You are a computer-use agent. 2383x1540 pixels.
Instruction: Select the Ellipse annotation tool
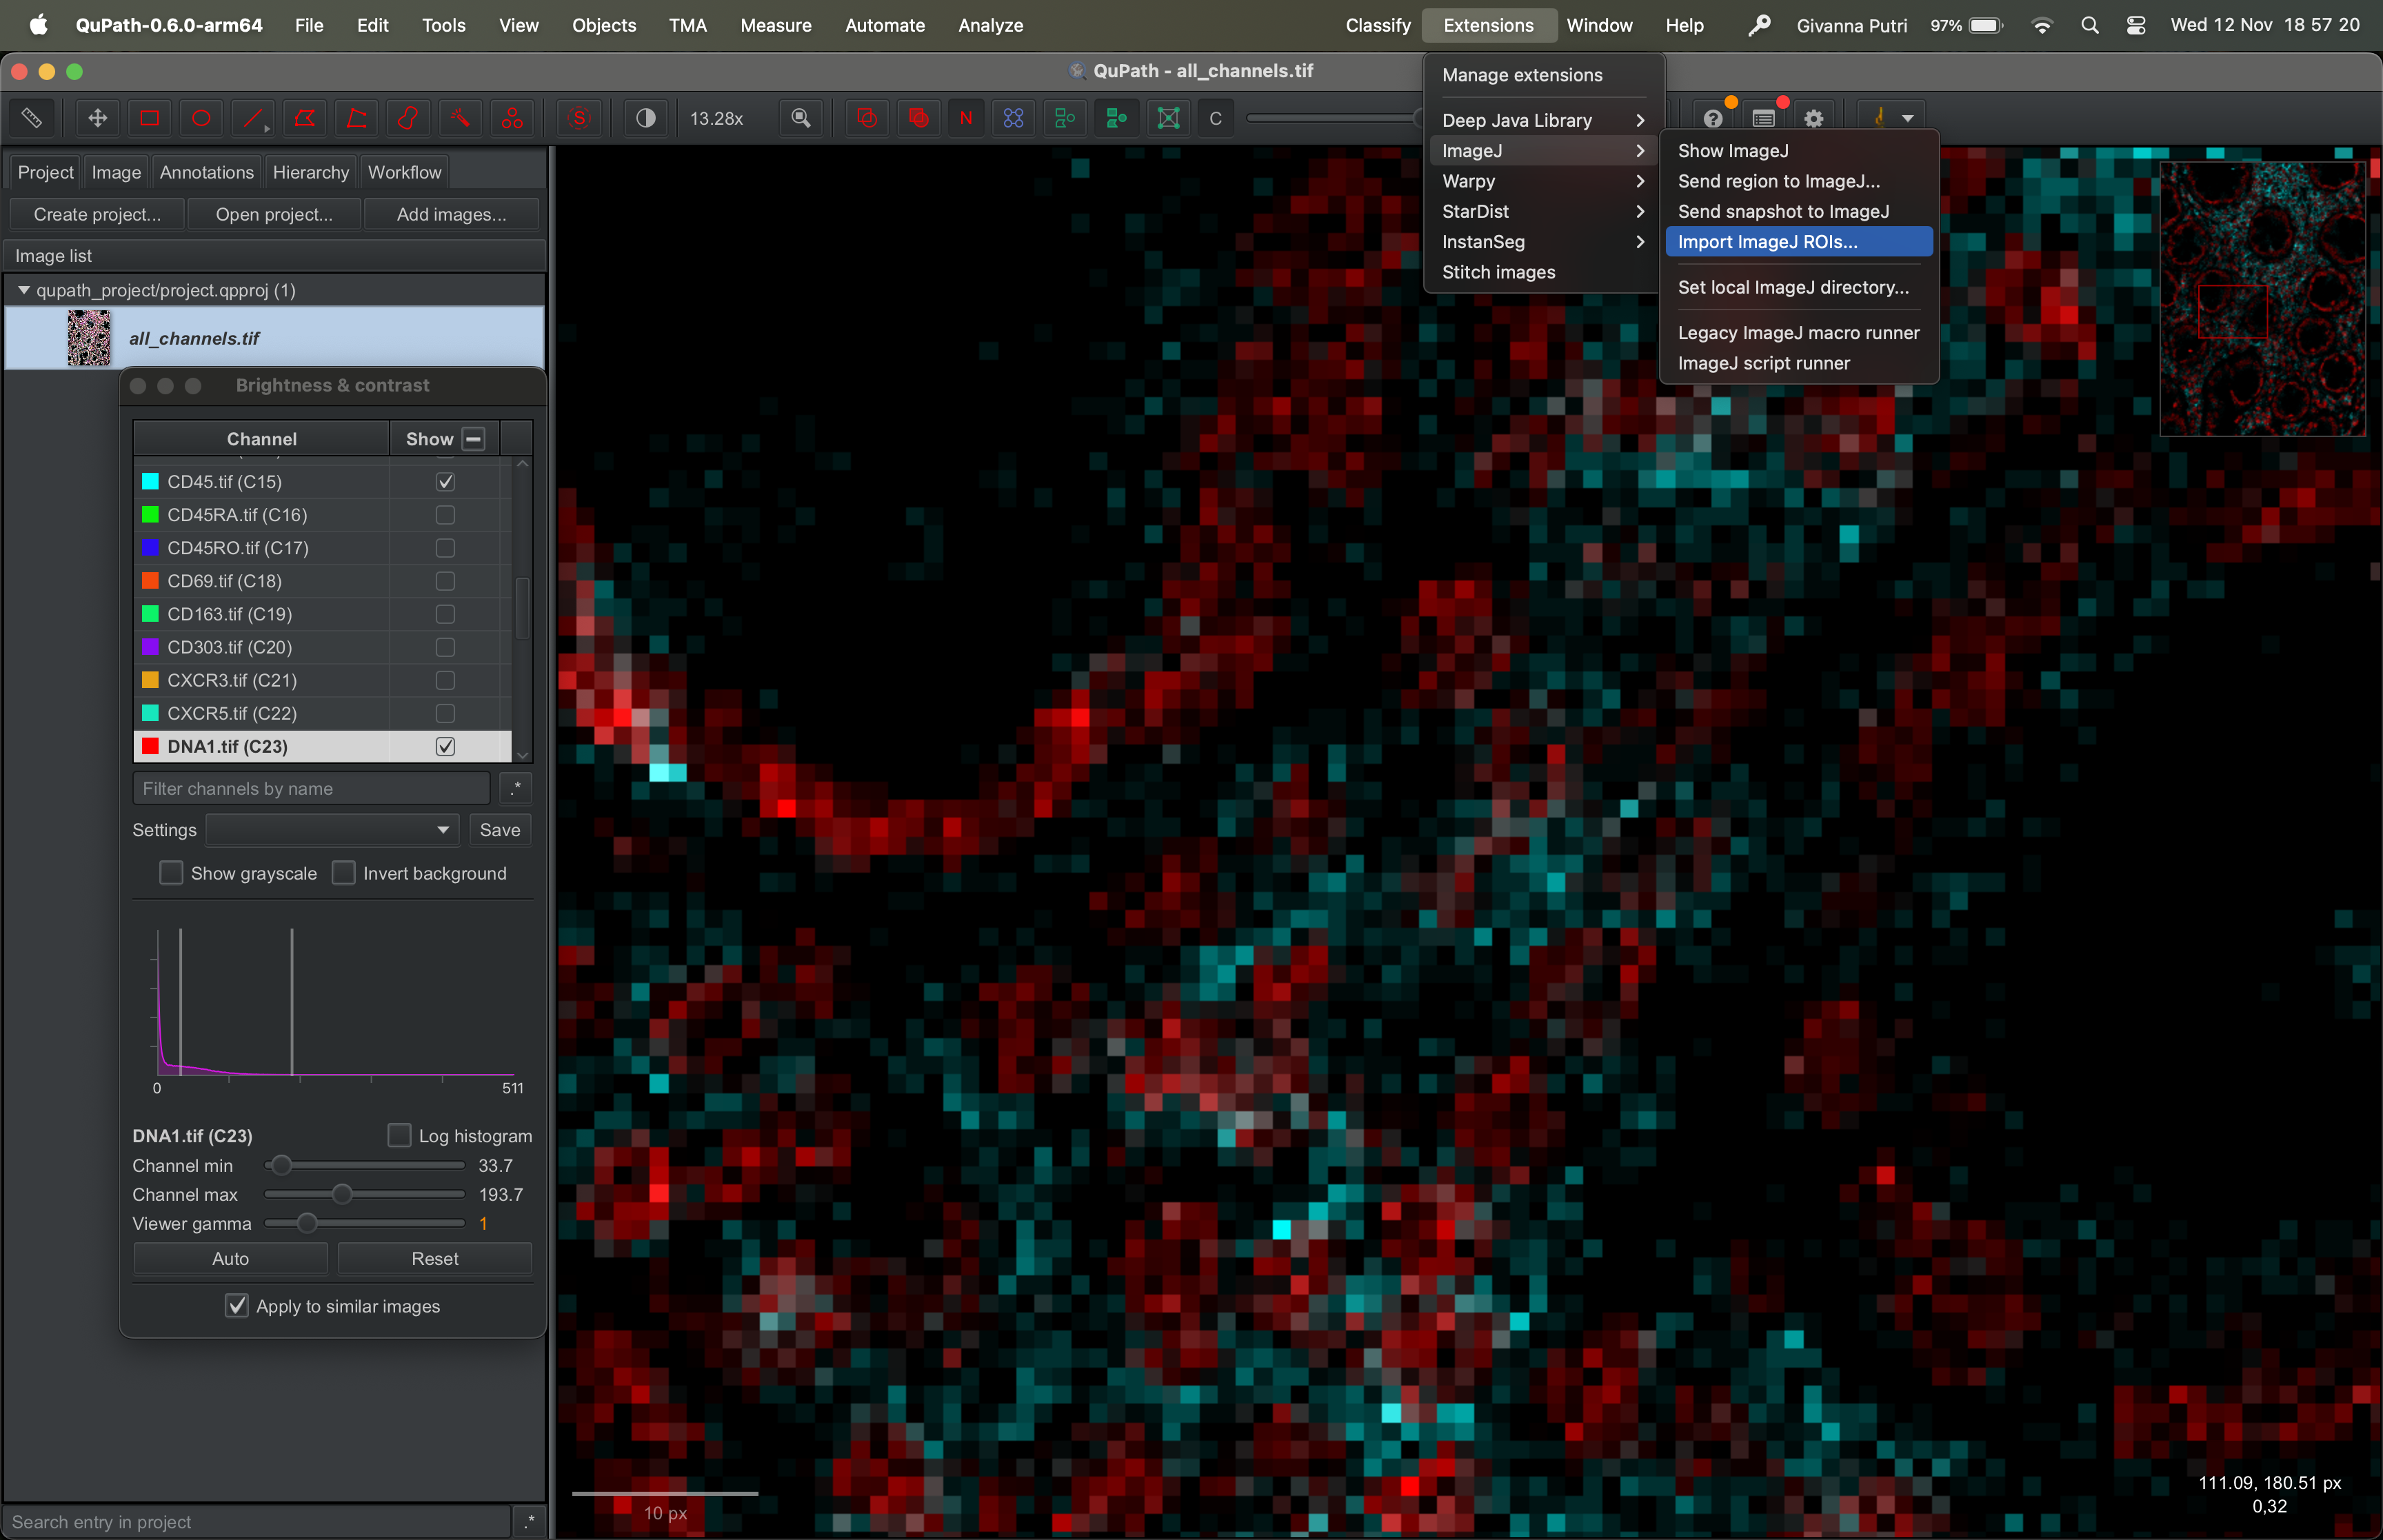click(x=201, y=118)
